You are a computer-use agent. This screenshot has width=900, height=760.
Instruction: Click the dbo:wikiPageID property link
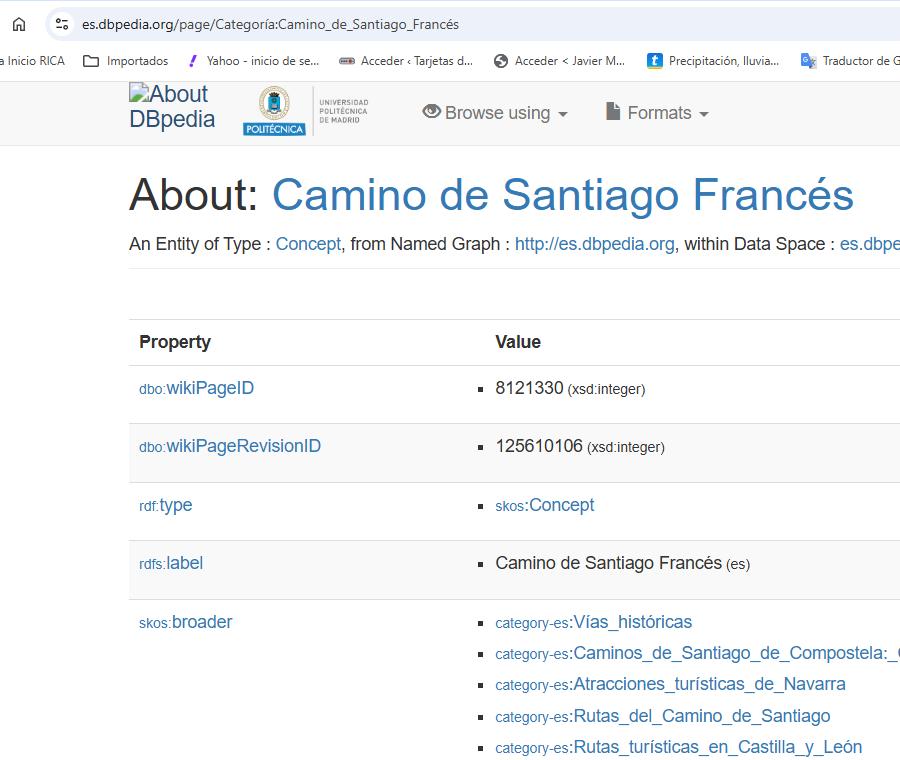(196, 388)
